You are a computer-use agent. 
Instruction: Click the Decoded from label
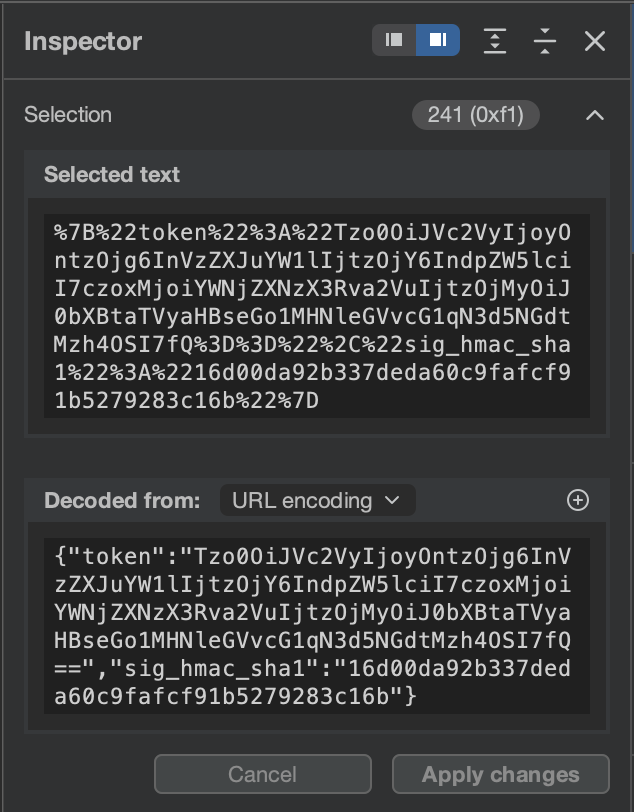(x=122, y=500)
